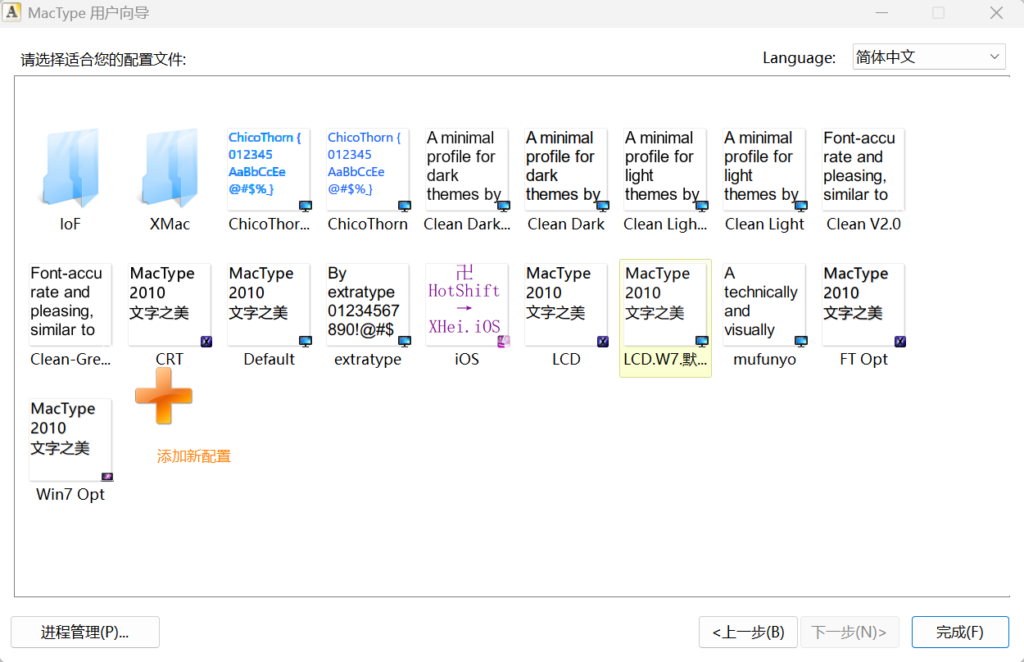Image resolution: width=1024 pixels, height=662 pixels.
Task: Select the FT Opt profile preview
Action: click(863, 305)
